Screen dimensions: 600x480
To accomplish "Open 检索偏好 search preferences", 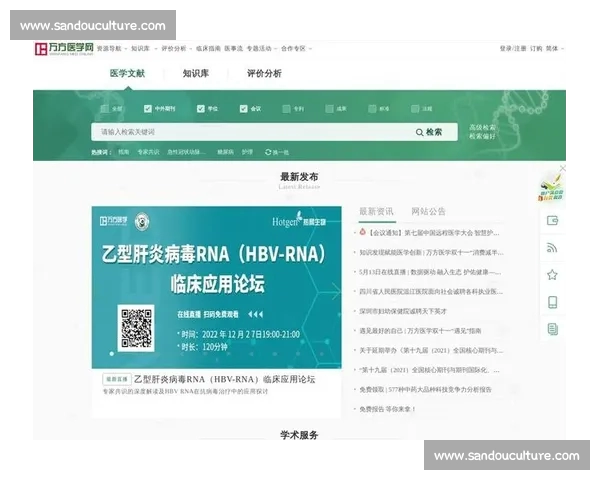I will (x=483, y=136).
